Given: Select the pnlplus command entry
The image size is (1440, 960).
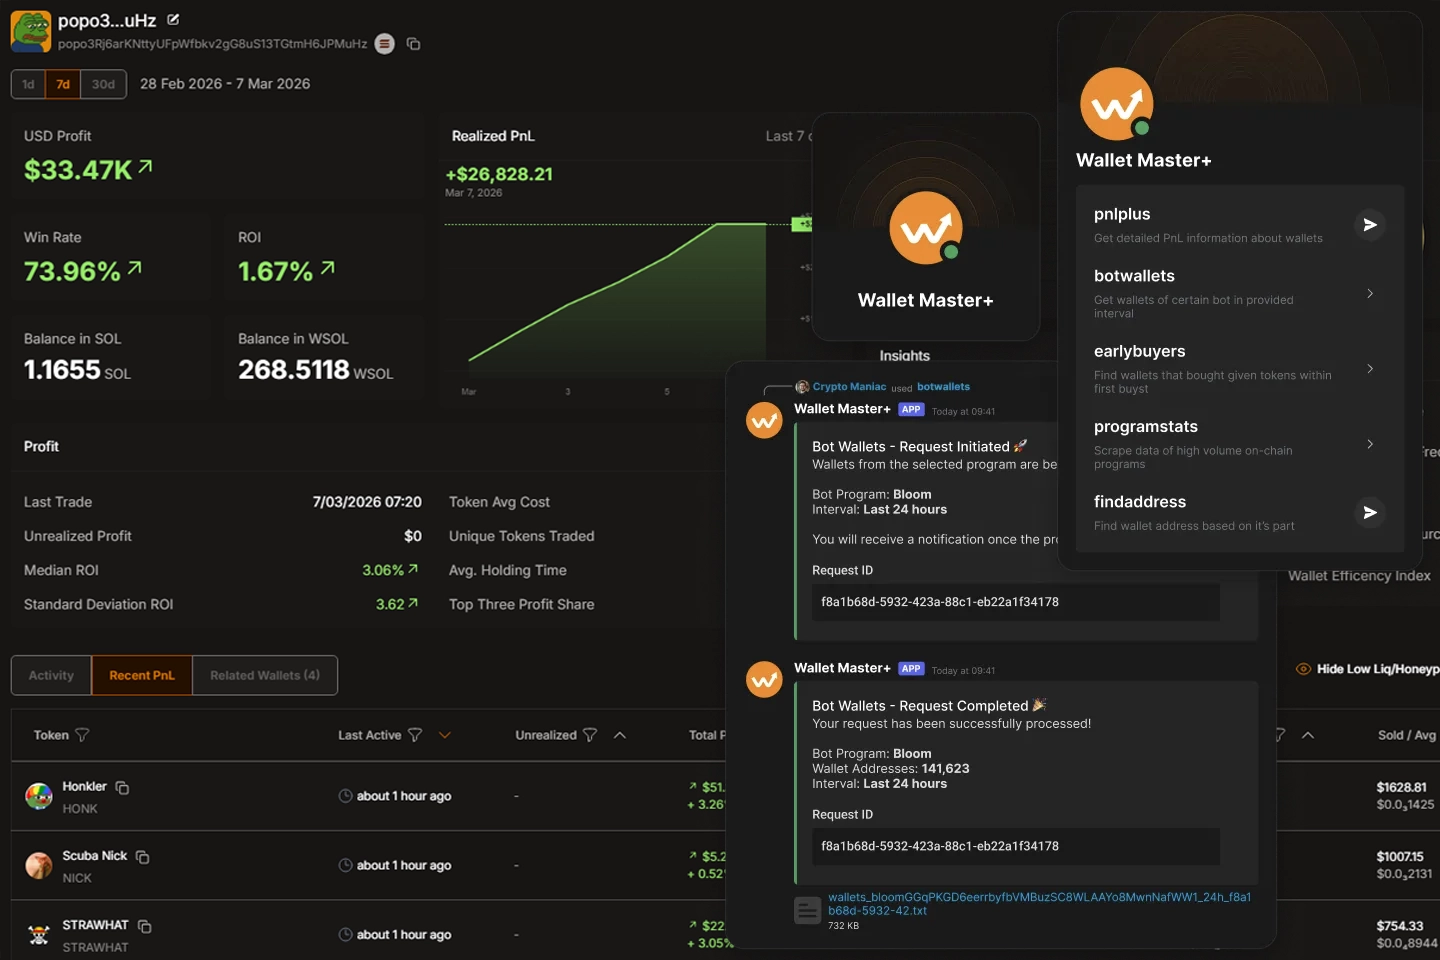Looking at the screenshot, I should [1240, 224].
